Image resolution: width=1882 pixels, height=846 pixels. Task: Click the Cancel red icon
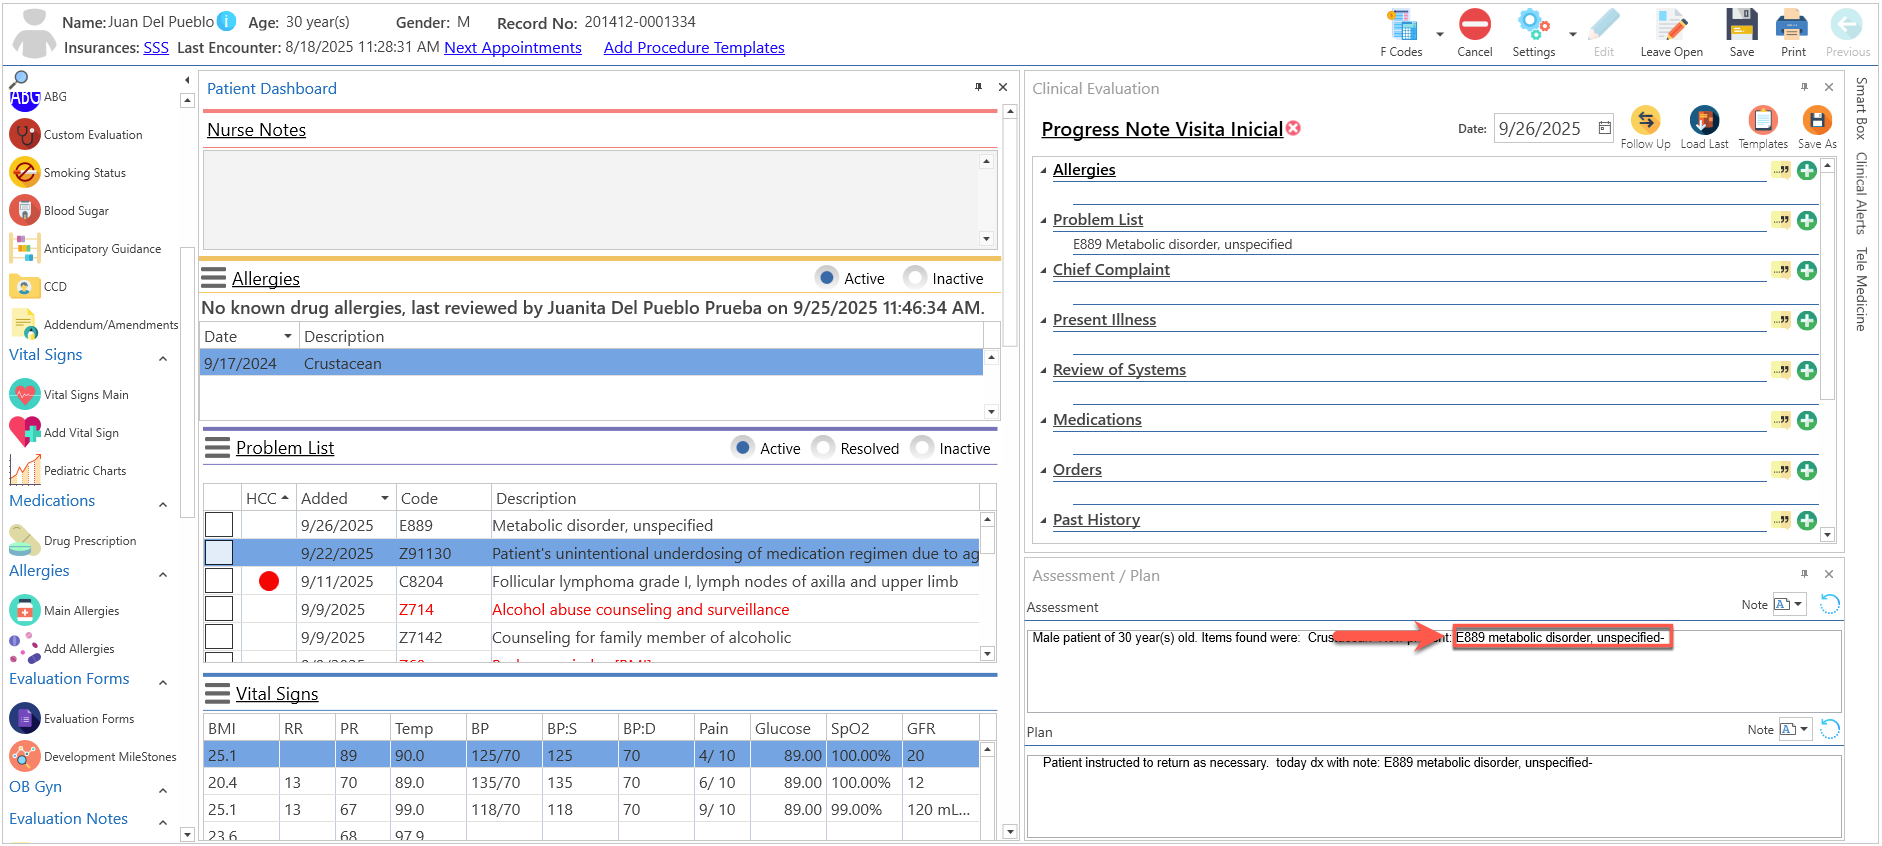coord(1474,24)
